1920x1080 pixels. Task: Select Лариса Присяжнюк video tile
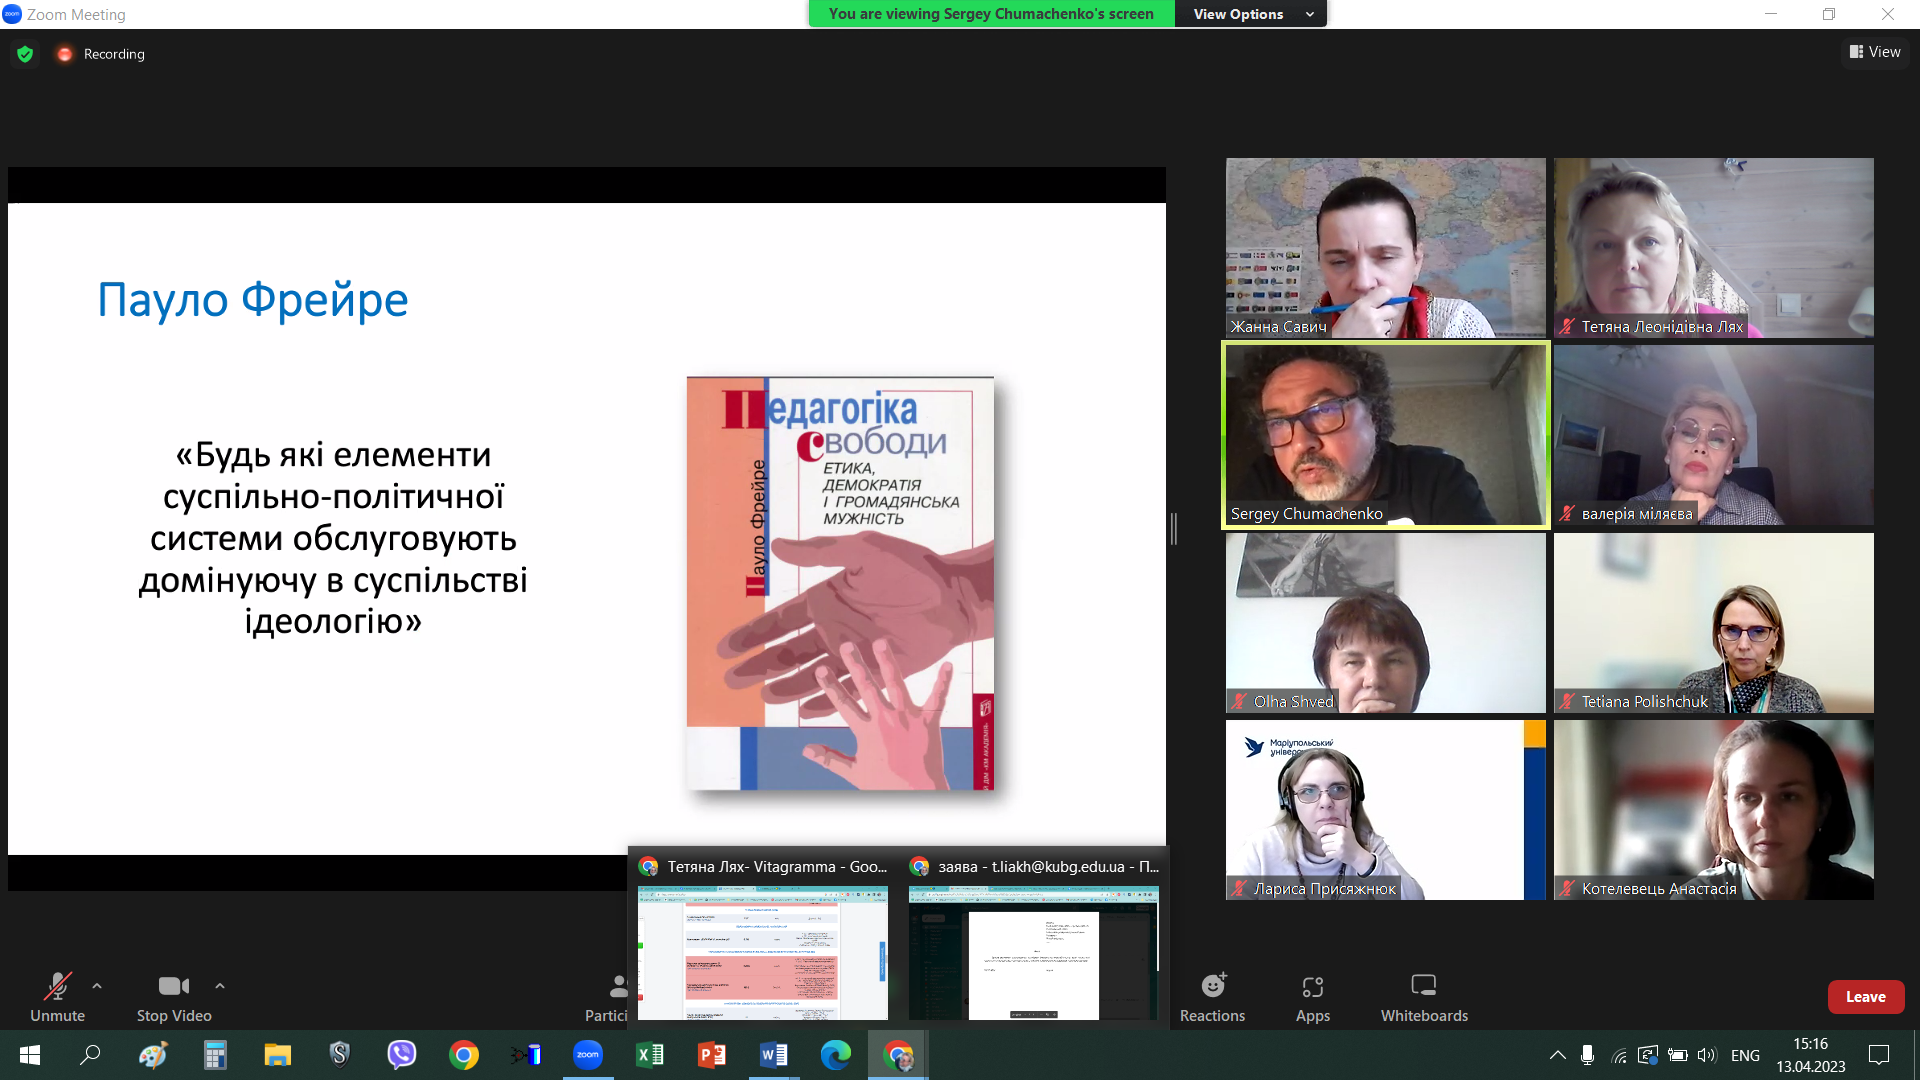point(1386,810)
